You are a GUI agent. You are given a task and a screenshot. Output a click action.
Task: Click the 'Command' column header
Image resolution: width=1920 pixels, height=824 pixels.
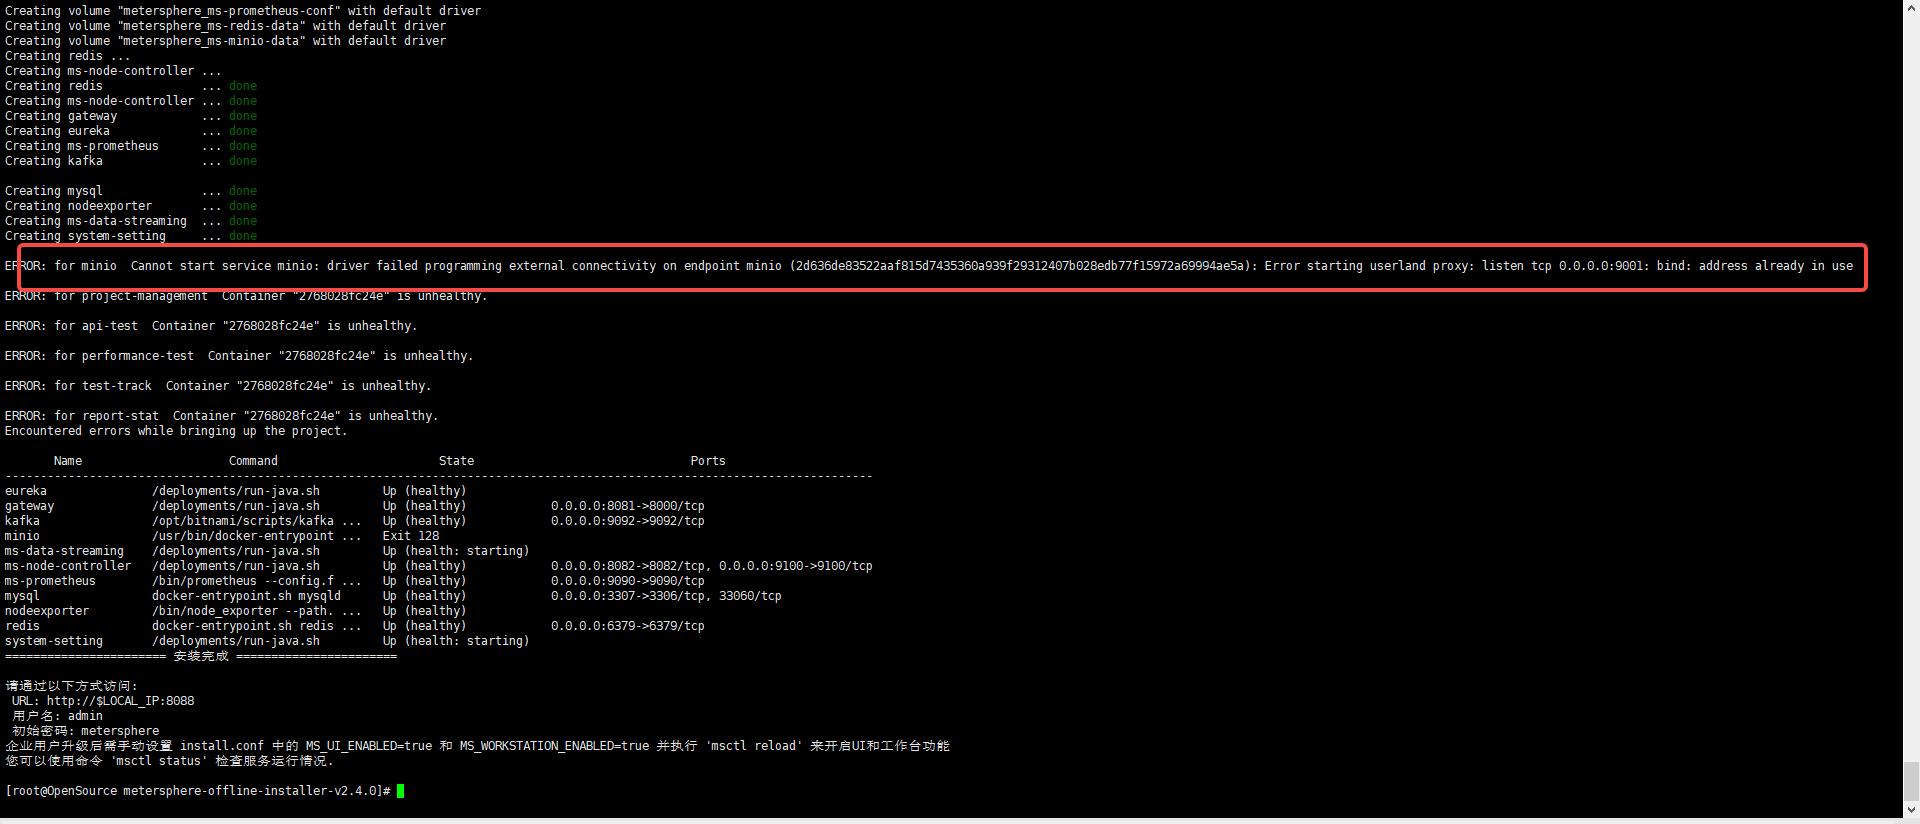(x=253, y=461)
